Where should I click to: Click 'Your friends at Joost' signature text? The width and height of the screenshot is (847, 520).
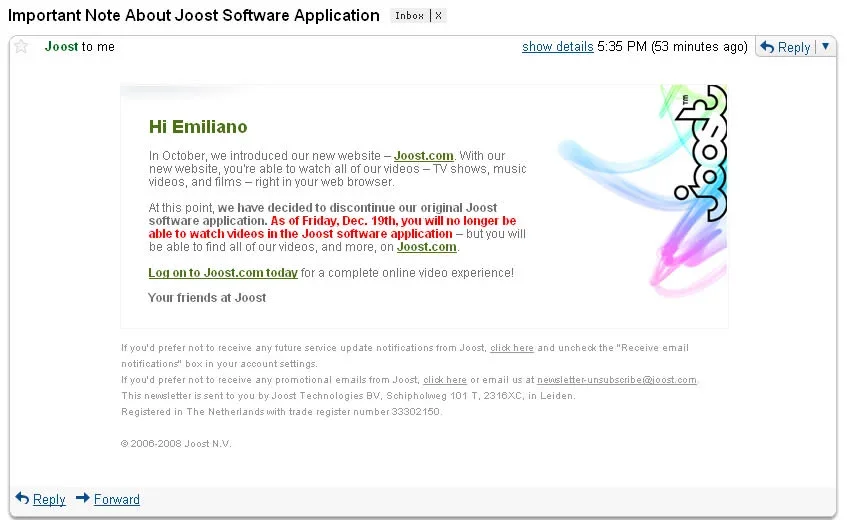click(x=207, y=298)
